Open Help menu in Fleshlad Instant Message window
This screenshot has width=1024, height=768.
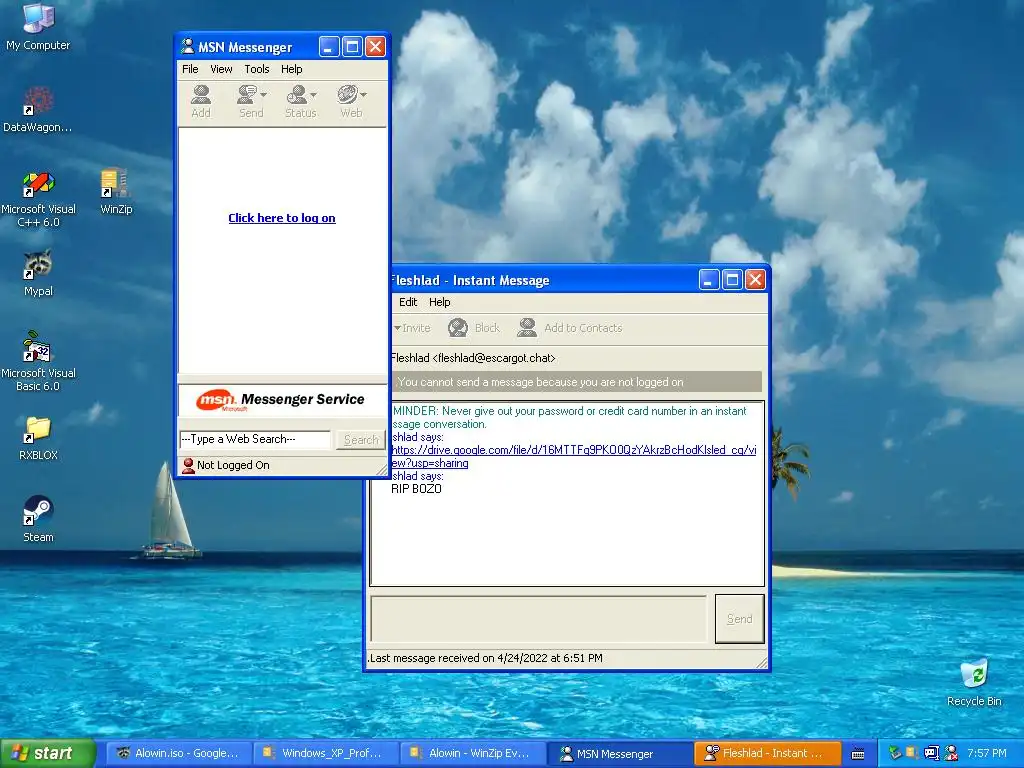coord(440,302)
